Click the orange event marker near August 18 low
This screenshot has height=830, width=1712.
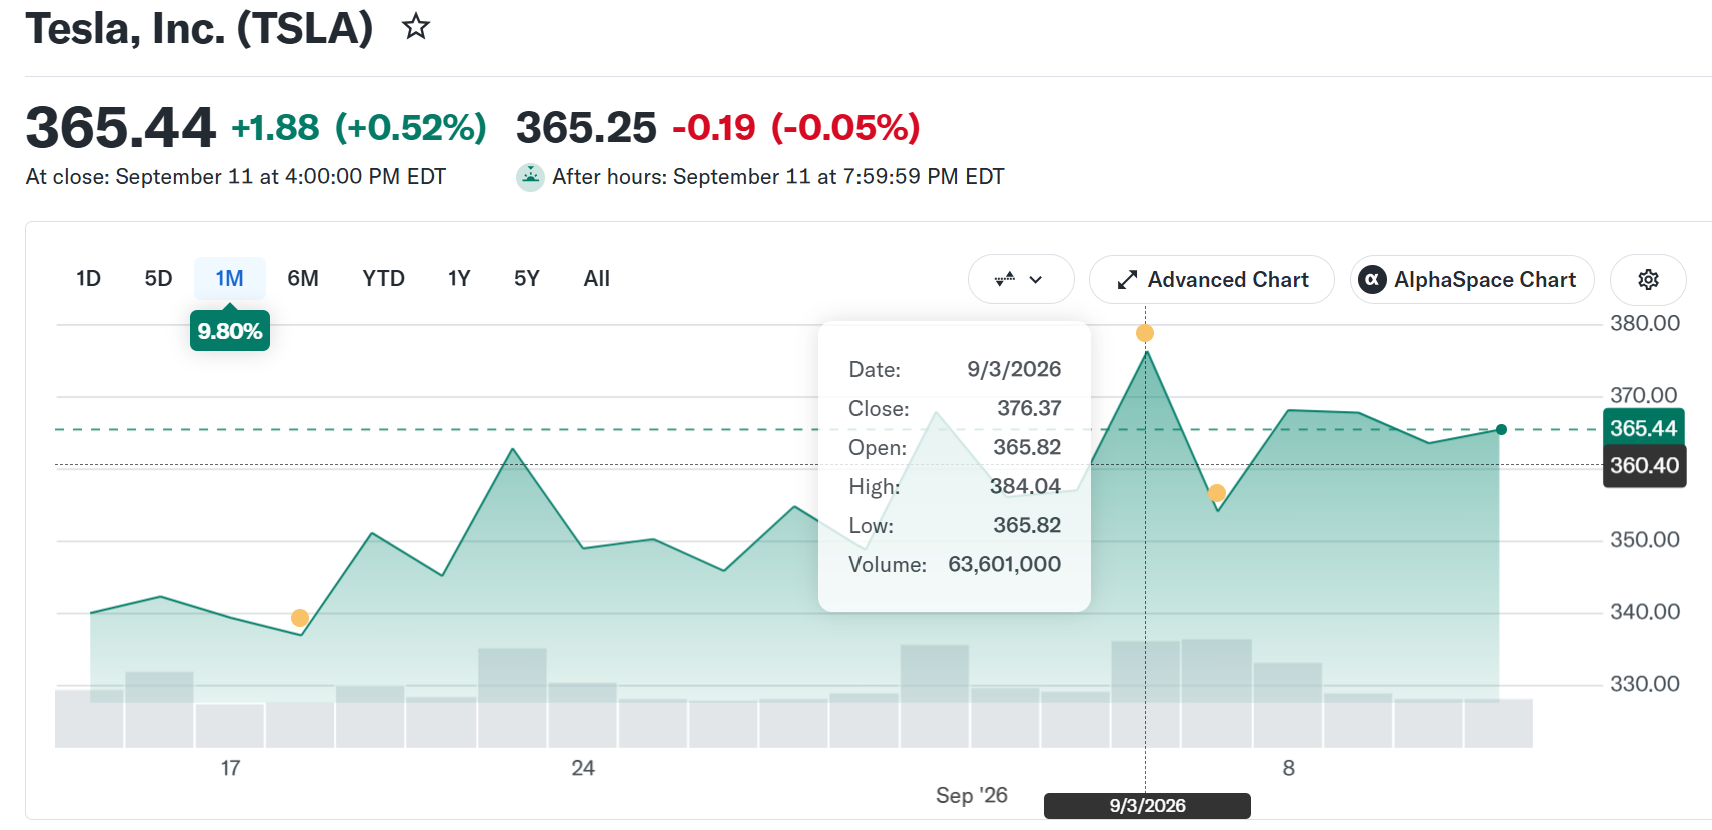pyautogui.click(x=299, y=618)
